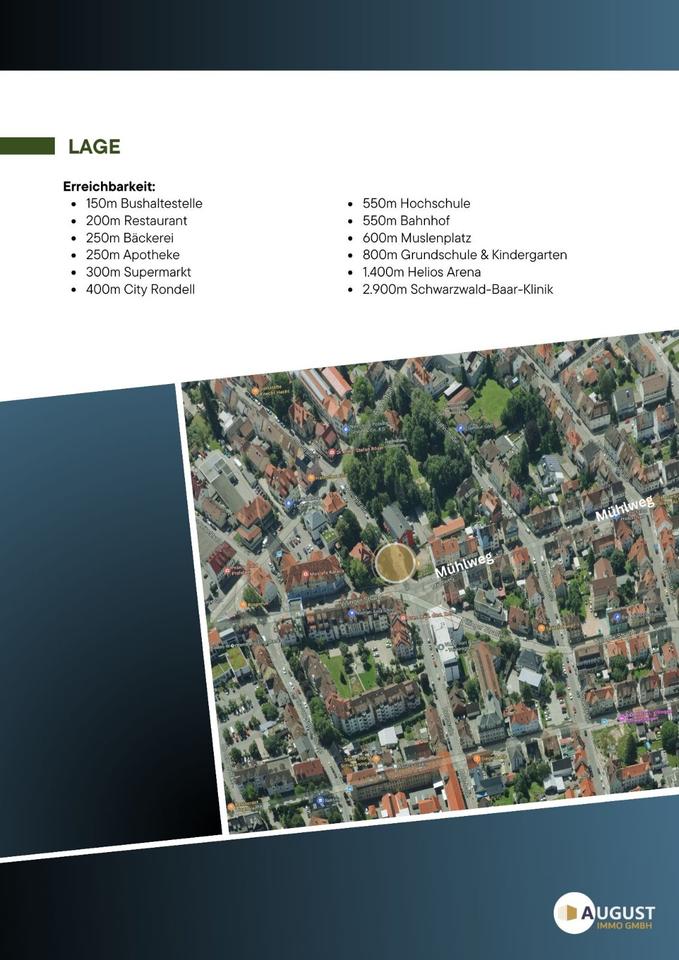Select the Mühlweg label near the map's right edge
Image resolution: width=679 pixels, height=960 pixels.
tap(625, 509)
